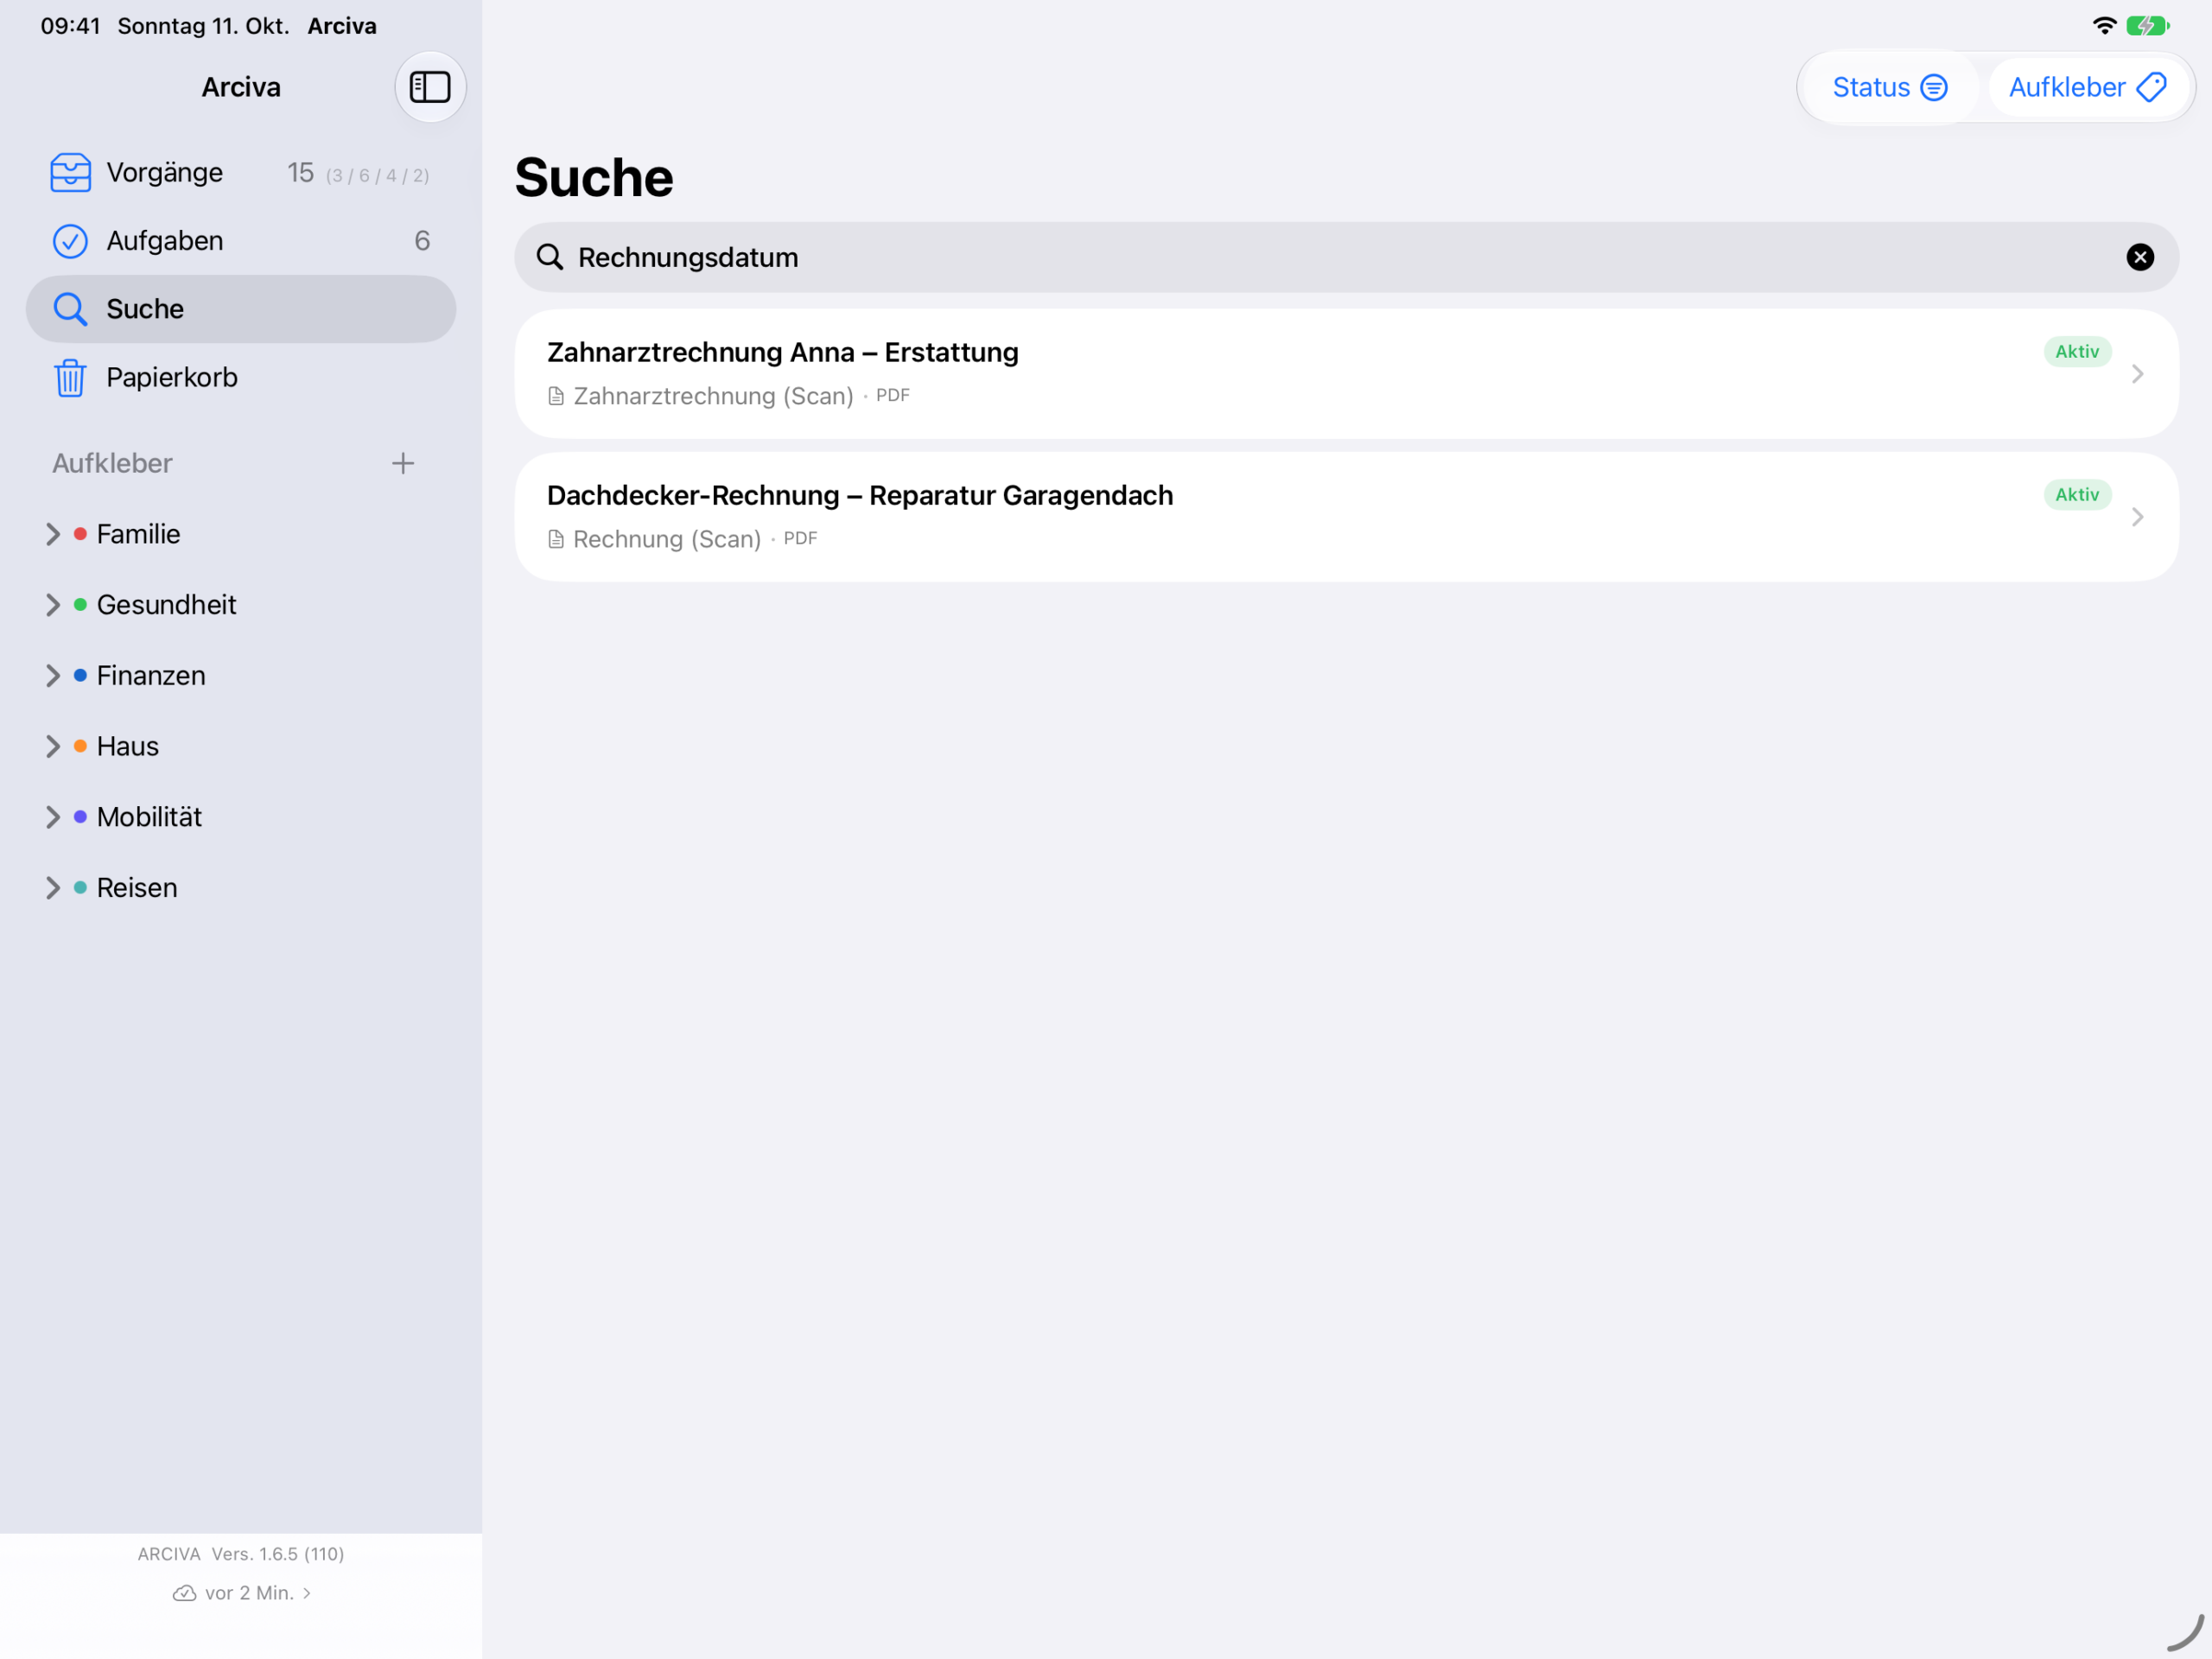Screen dimensions: 2212x1659
Task: Click the Aufgaben checkmark circle icon
Action: pos(70,241)
